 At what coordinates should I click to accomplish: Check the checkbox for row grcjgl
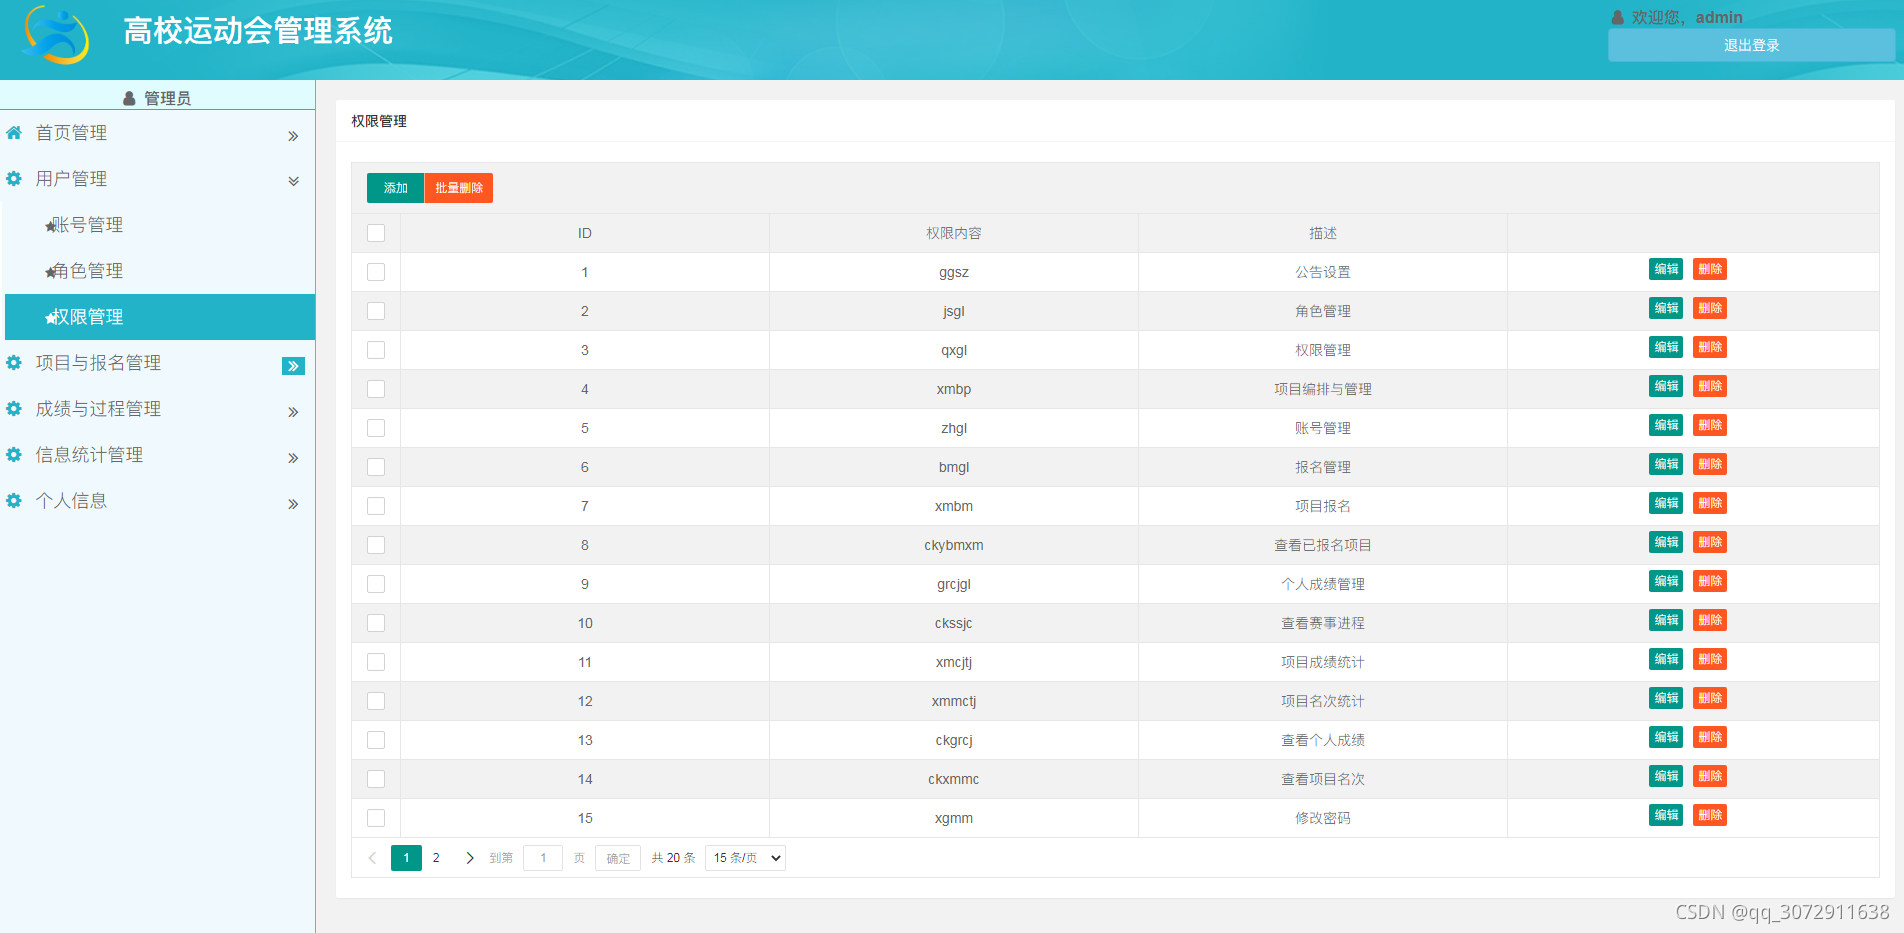pos(376,584)
